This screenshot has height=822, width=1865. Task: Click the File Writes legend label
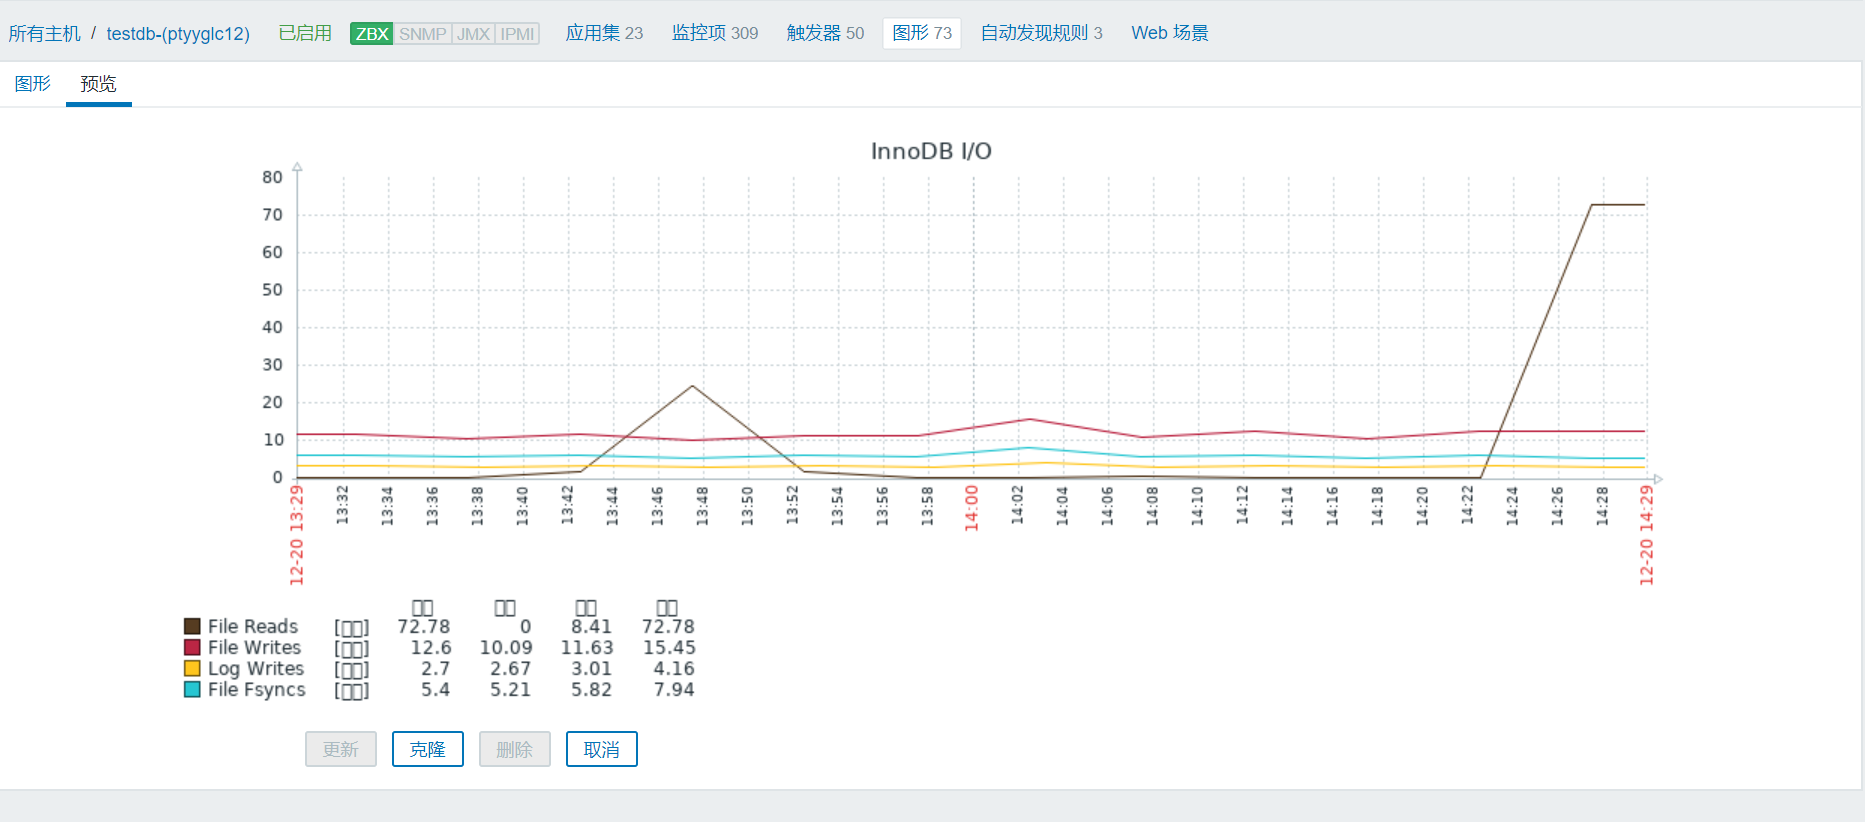tap(254, 647)
